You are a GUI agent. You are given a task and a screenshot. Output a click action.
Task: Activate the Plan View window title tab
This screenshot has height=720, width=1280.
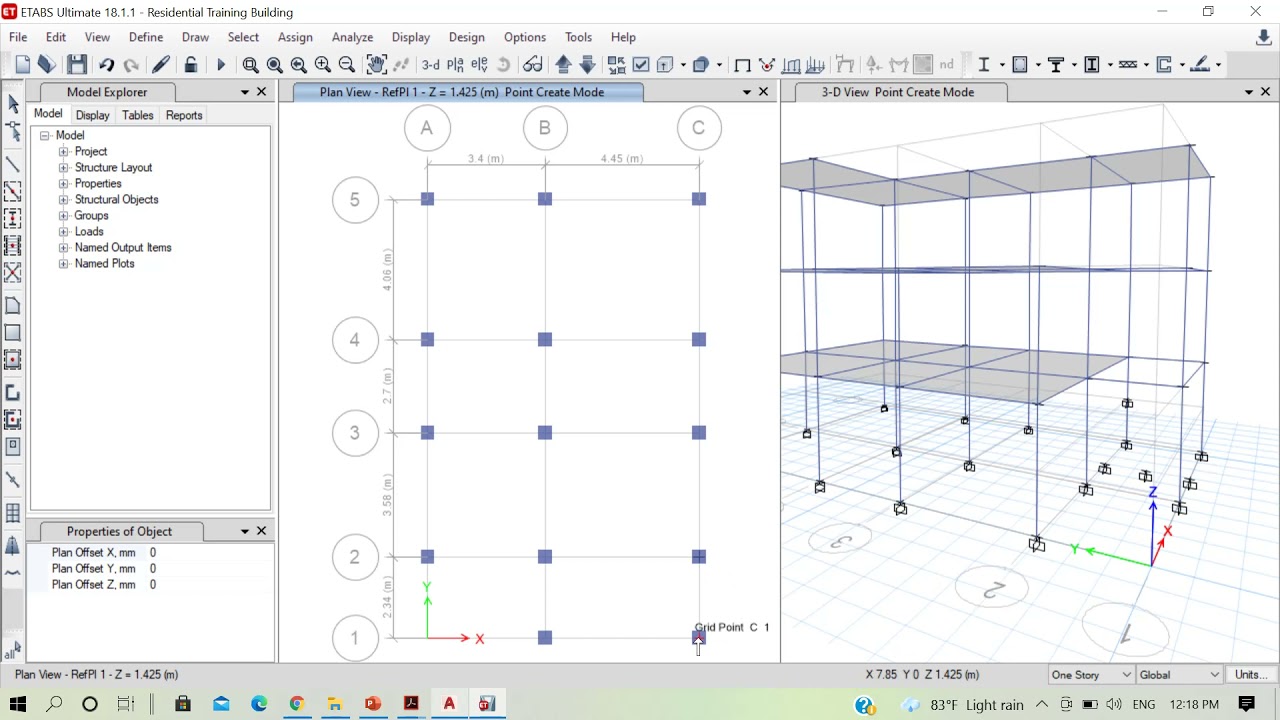pos(462,92)
